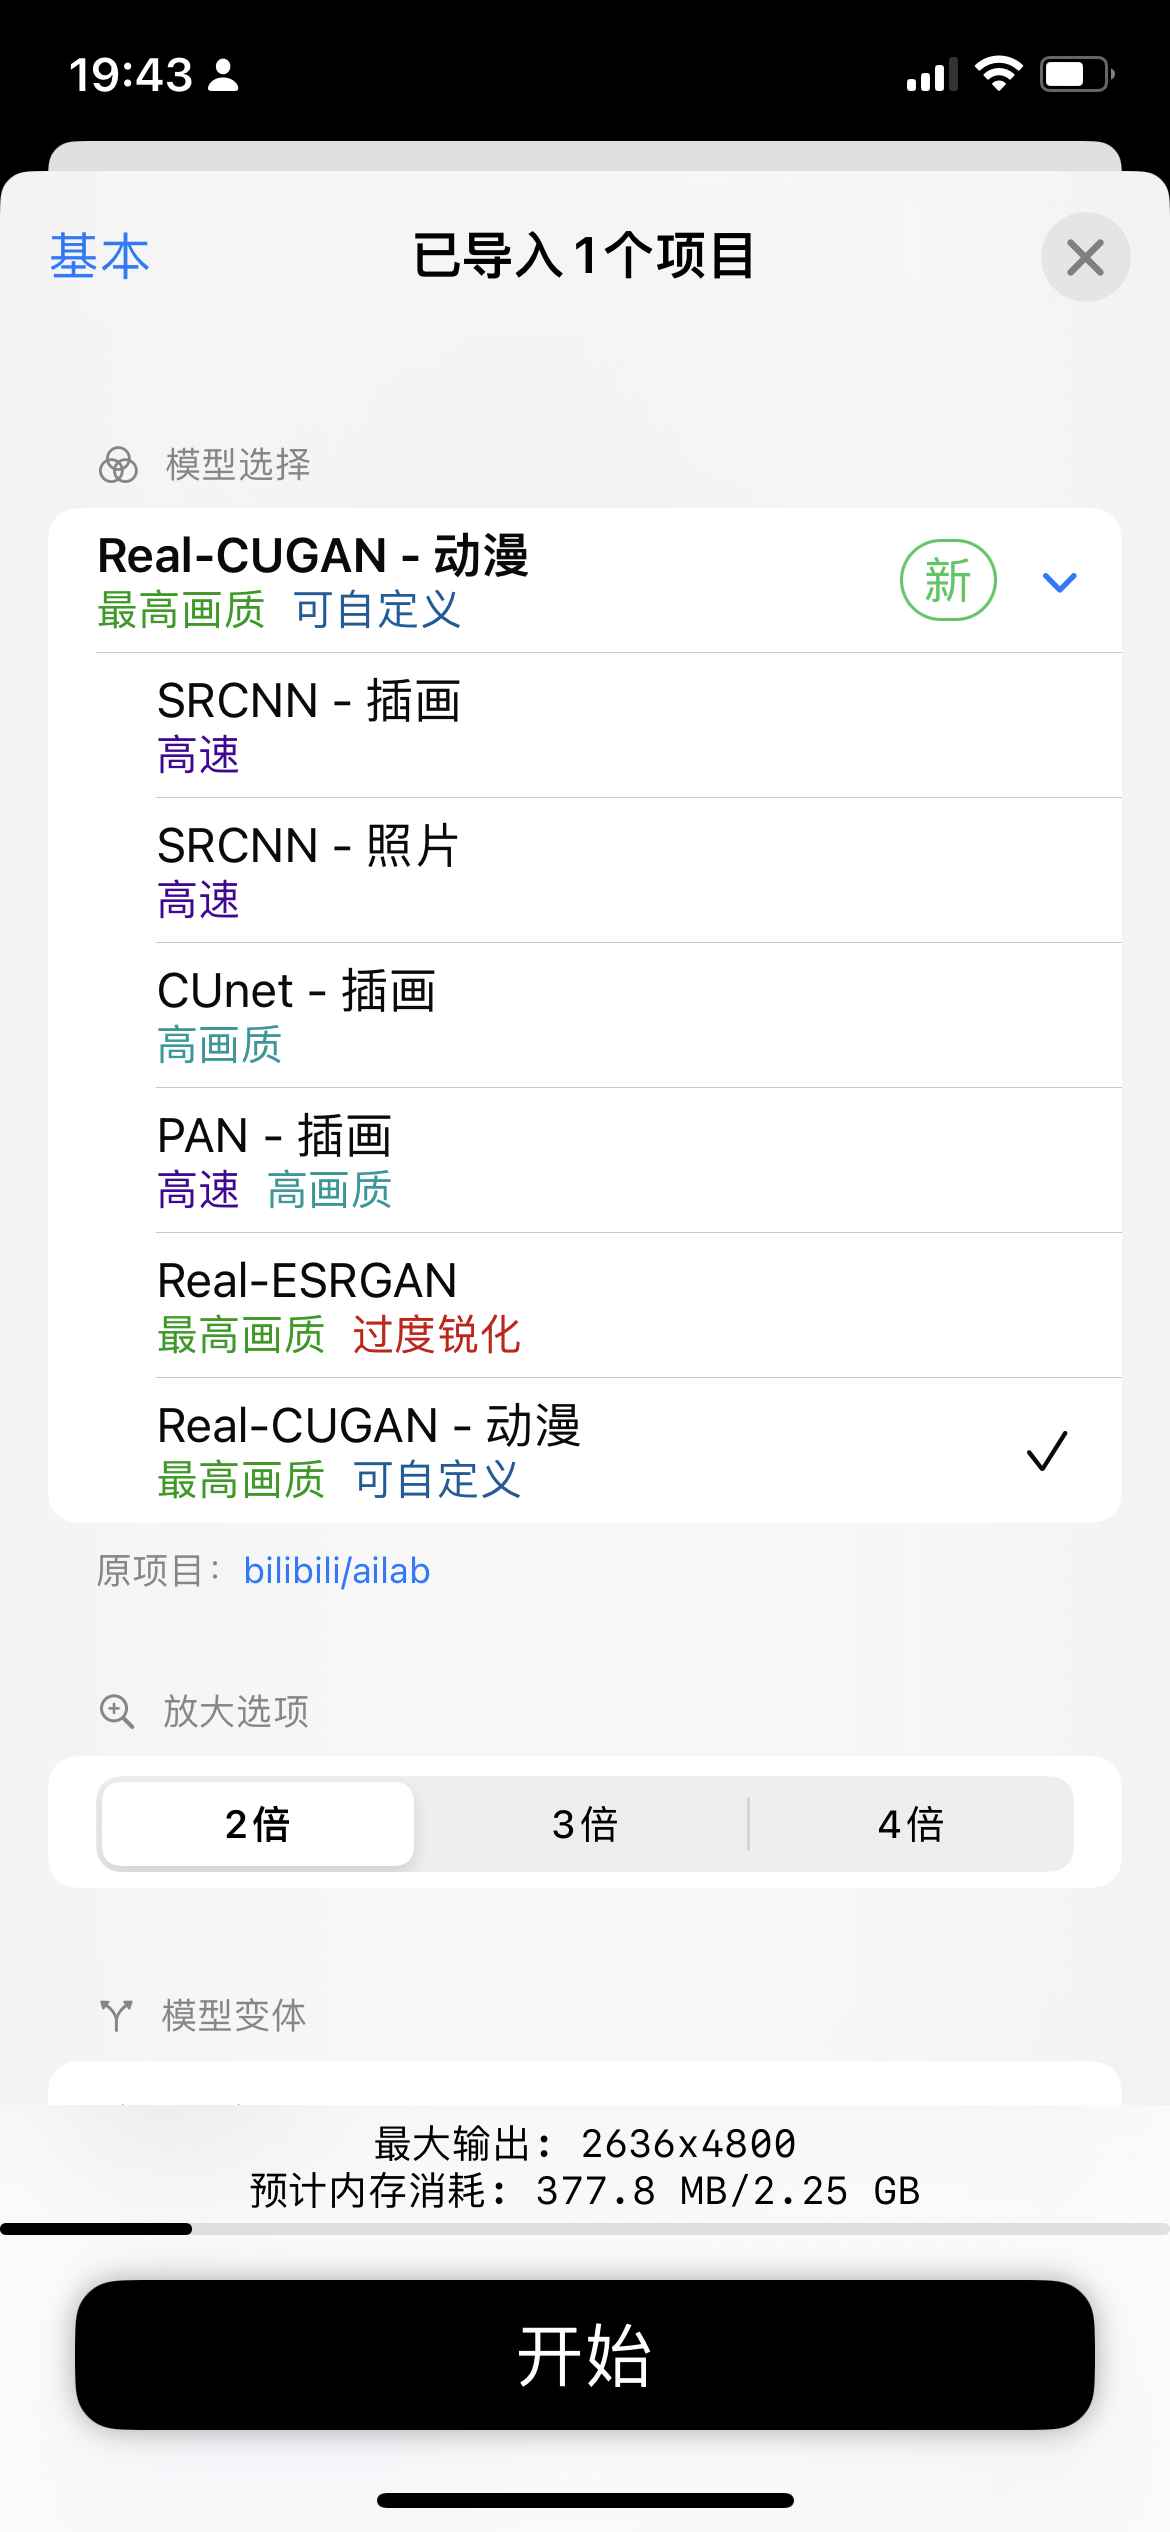Tap the magnifier icon beside 放大选项

point(117,1711)
